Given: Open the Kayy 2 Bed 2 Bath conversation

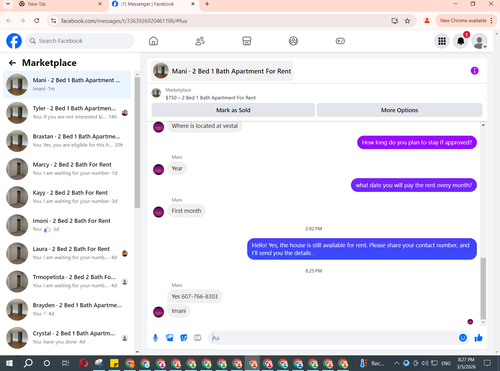Looking at the screenshot, I should (x=67, y=197).
